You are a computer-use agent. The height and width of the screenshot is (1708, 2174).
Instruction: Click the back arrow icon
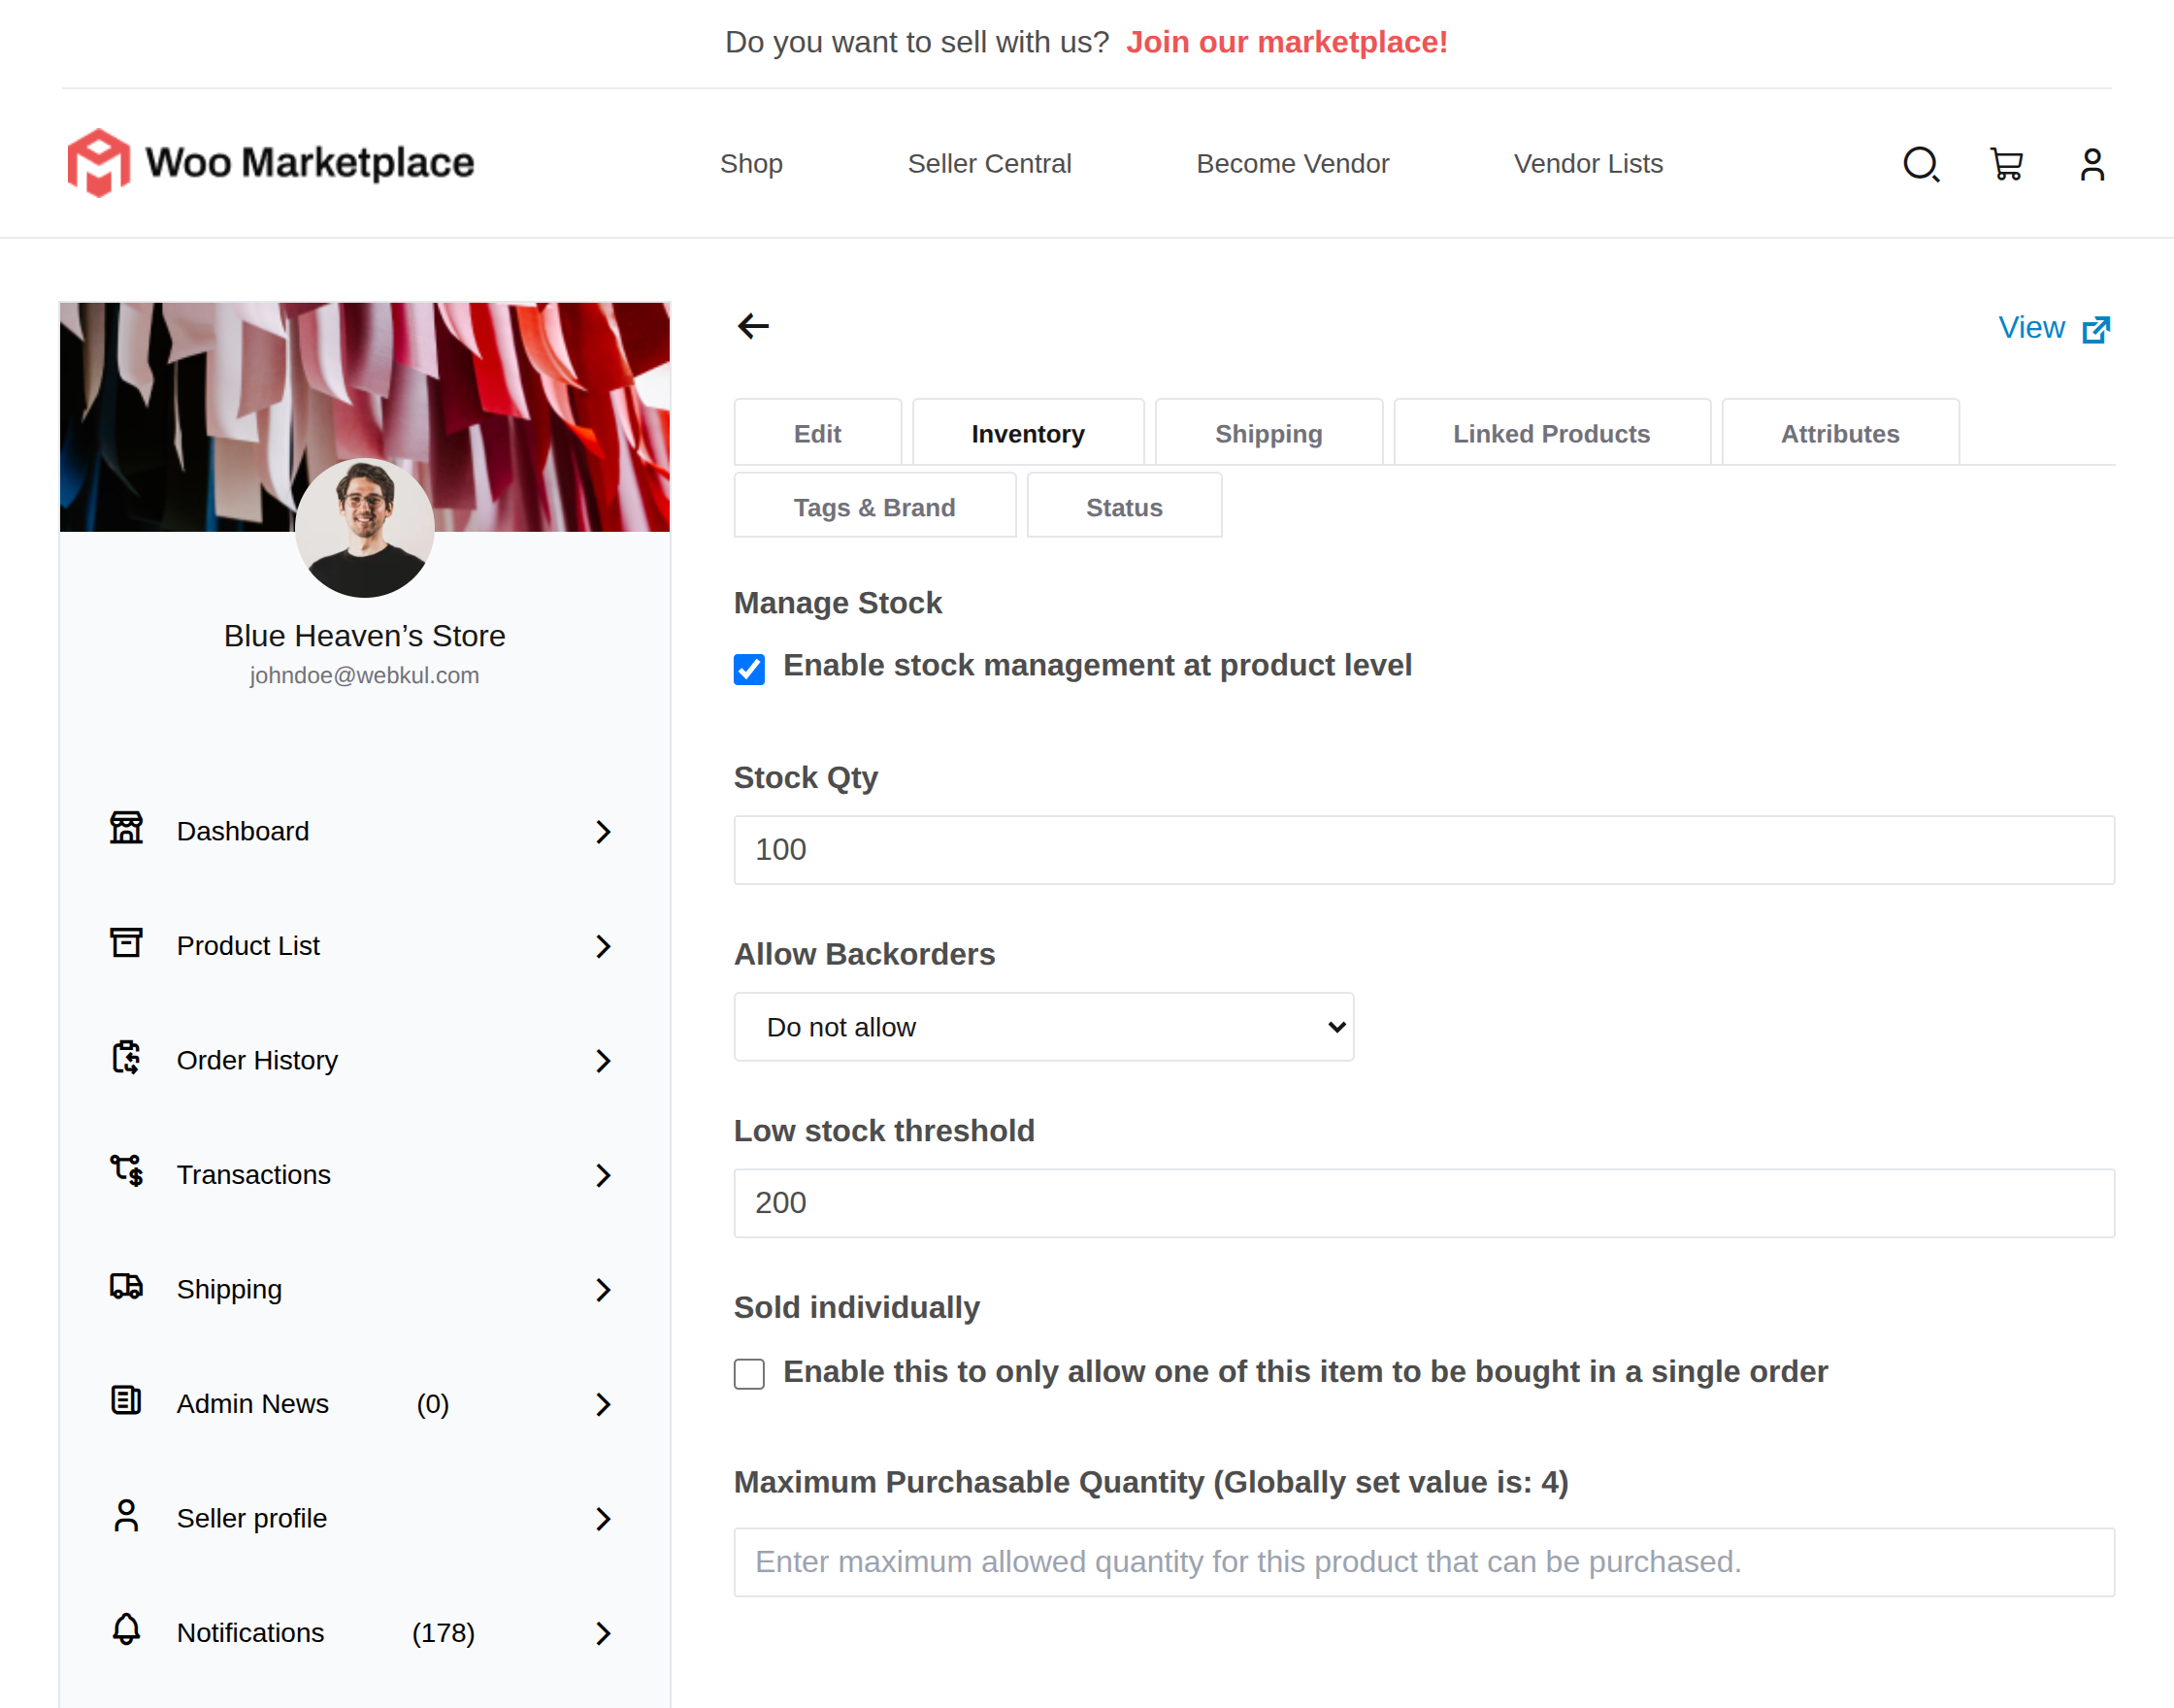click(753, 326)
